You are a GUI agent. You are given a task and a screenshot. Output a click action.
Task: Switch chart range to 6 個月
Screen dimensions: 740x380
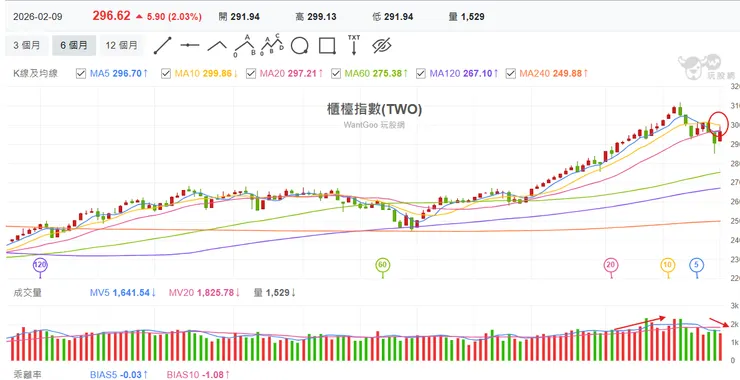tap(74, 45)
